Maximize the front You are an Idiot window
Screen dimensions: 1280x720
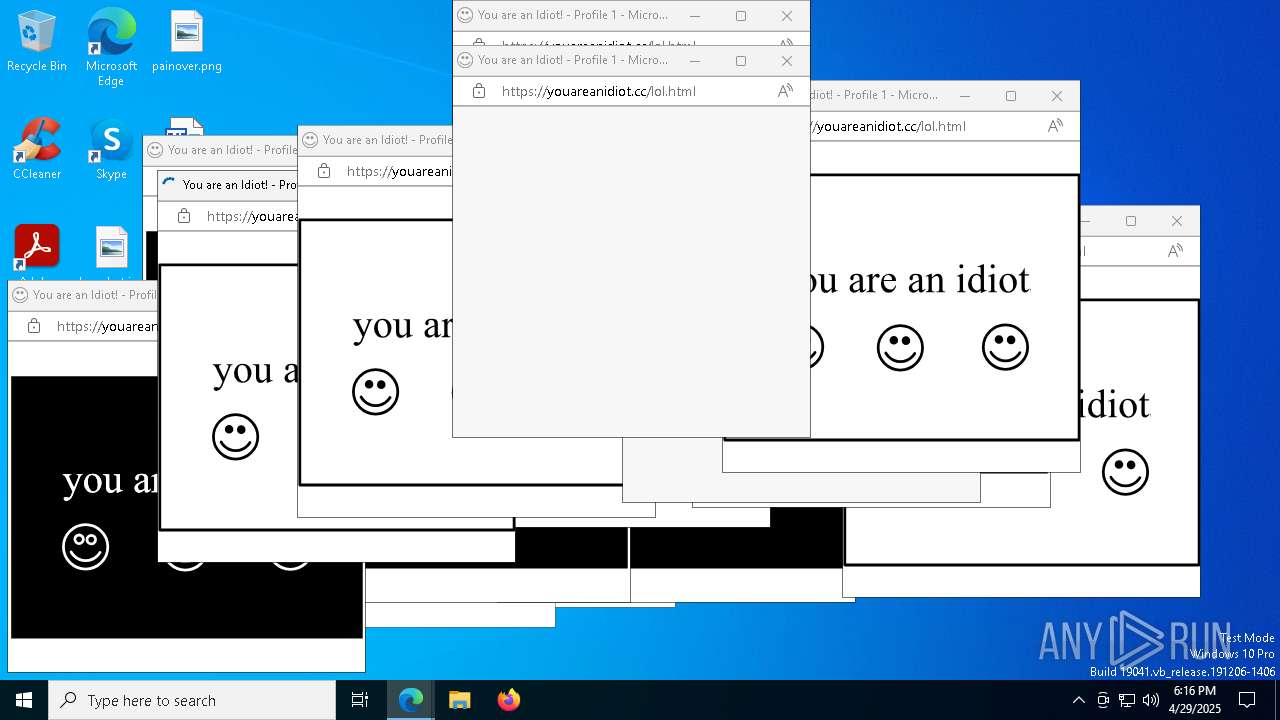(x=741, y=60)
